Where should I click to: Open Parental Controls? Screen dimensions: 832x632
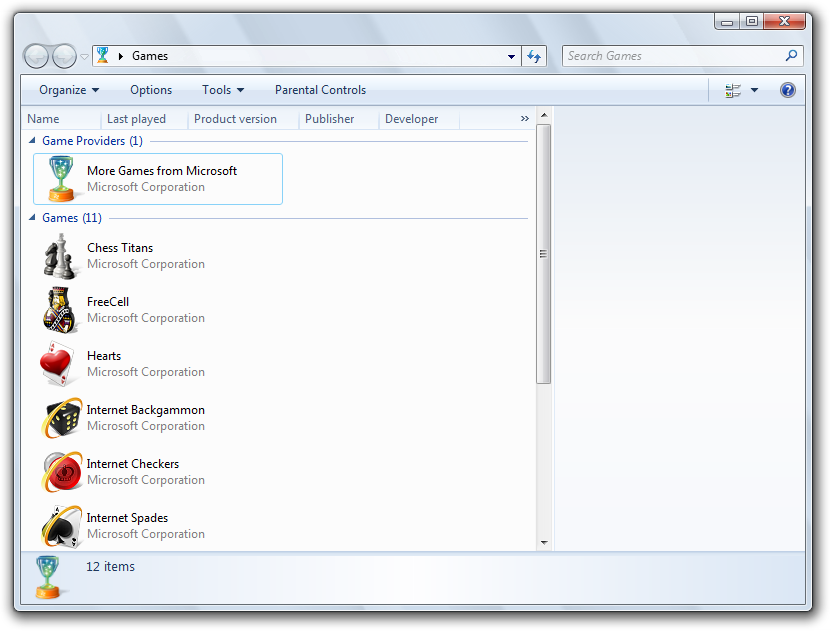click(x=320, y=90)
